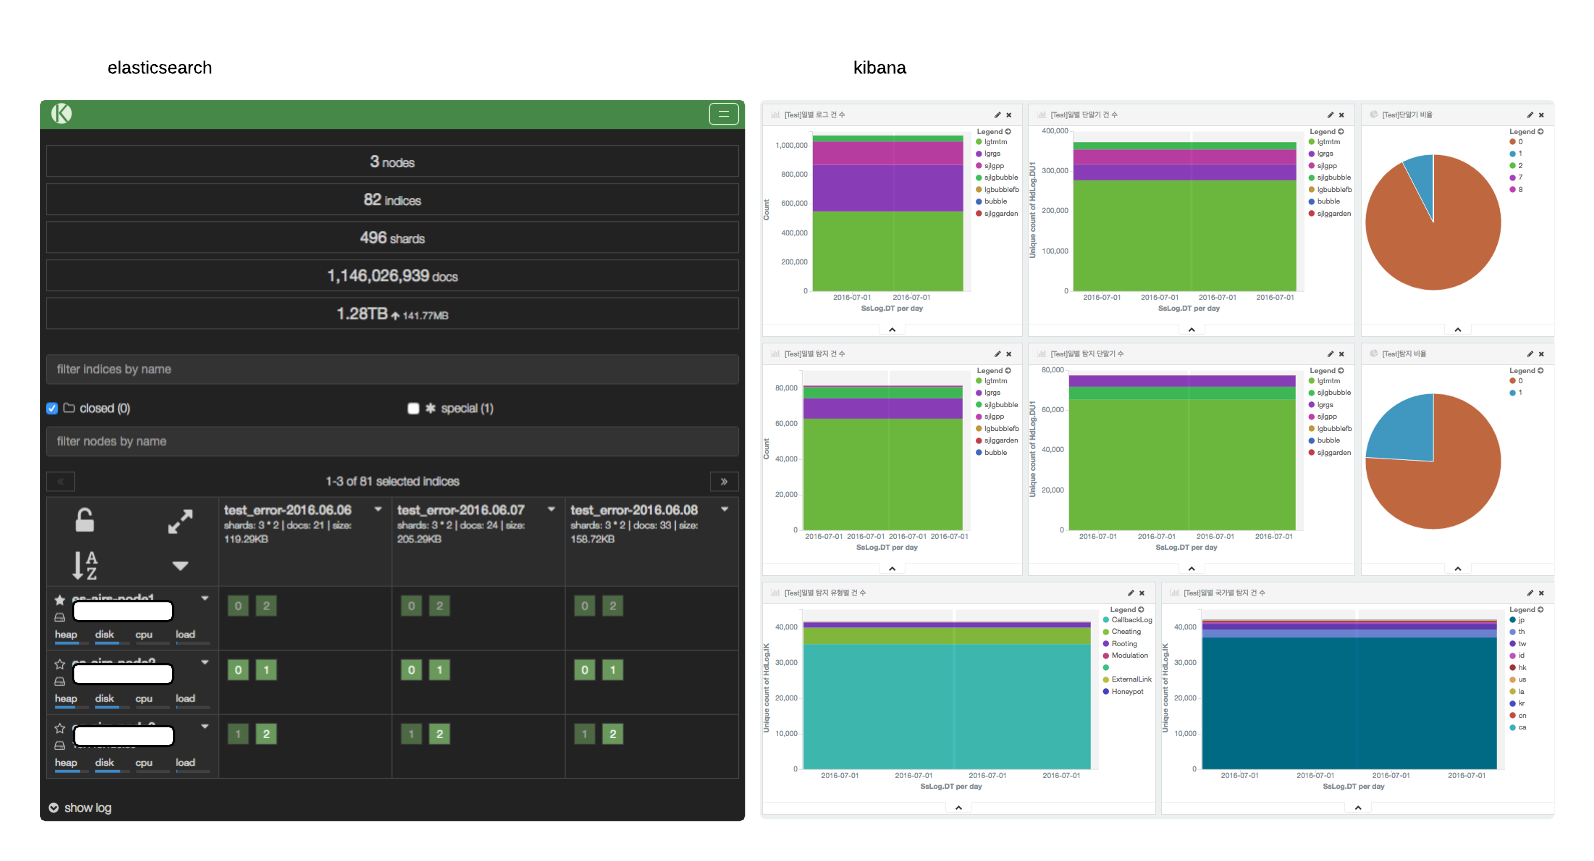Viewport: 1594px width, 861px height.
Task: Click the open padlock icon above the nodes list
Action: click(x=85, y=520)
